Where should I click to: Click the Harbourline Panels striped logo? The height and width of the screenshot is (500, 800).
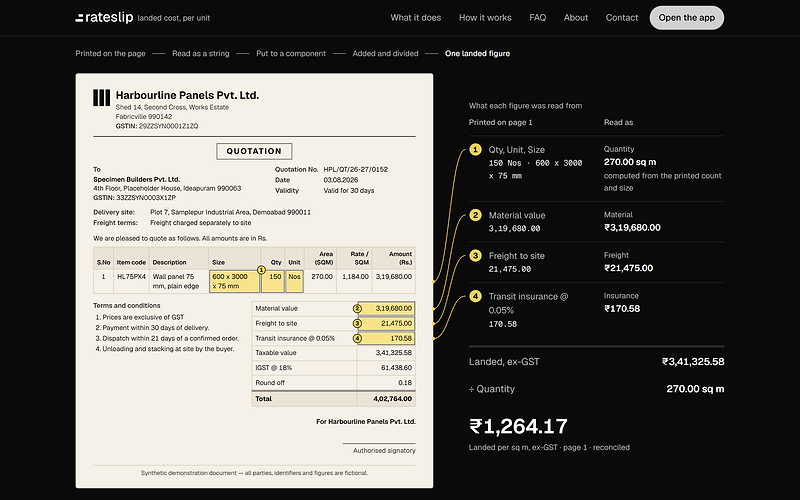coord(102,97)
